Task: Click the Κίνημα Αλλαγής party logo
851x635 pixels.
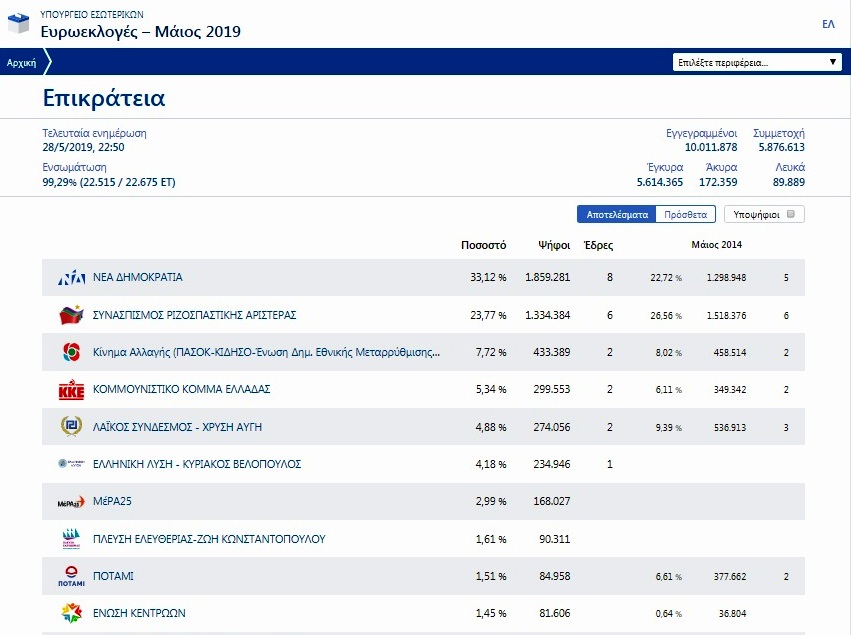Action: point(72,352)
